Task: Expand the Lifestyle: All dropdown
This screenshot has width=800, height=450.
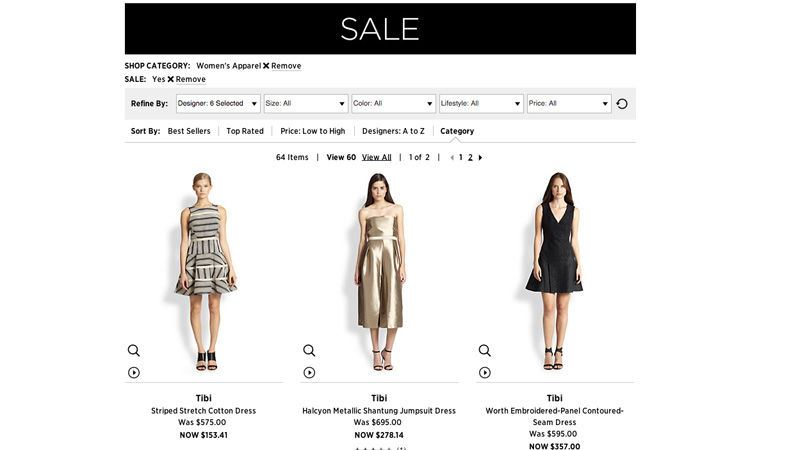Action: pyautogui.click(x=481, y=104)
